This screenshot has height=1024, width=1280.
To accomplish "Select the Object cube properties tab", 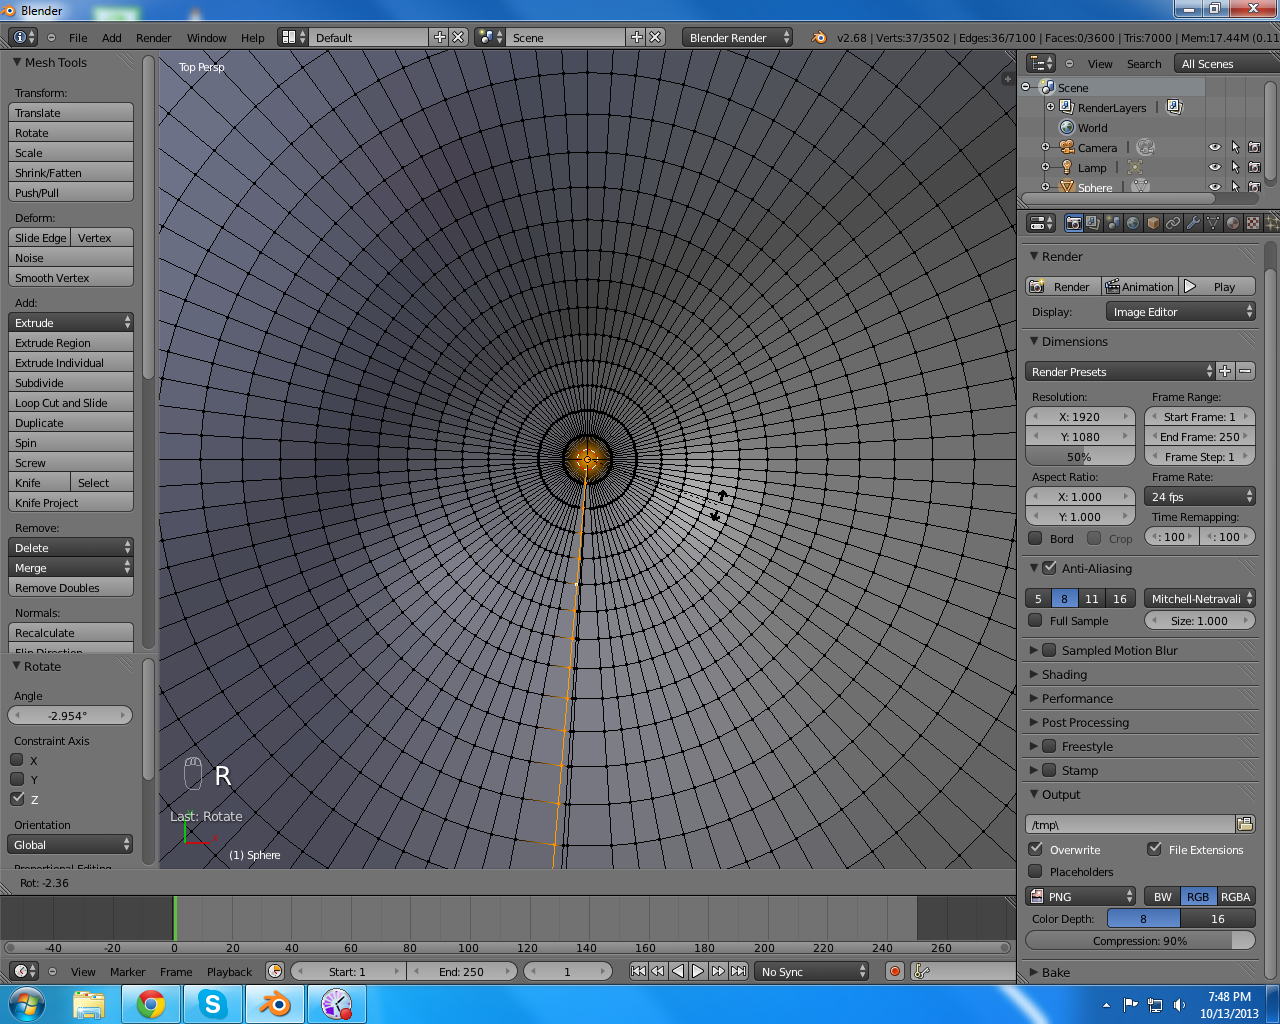I will coord(1153,223).
